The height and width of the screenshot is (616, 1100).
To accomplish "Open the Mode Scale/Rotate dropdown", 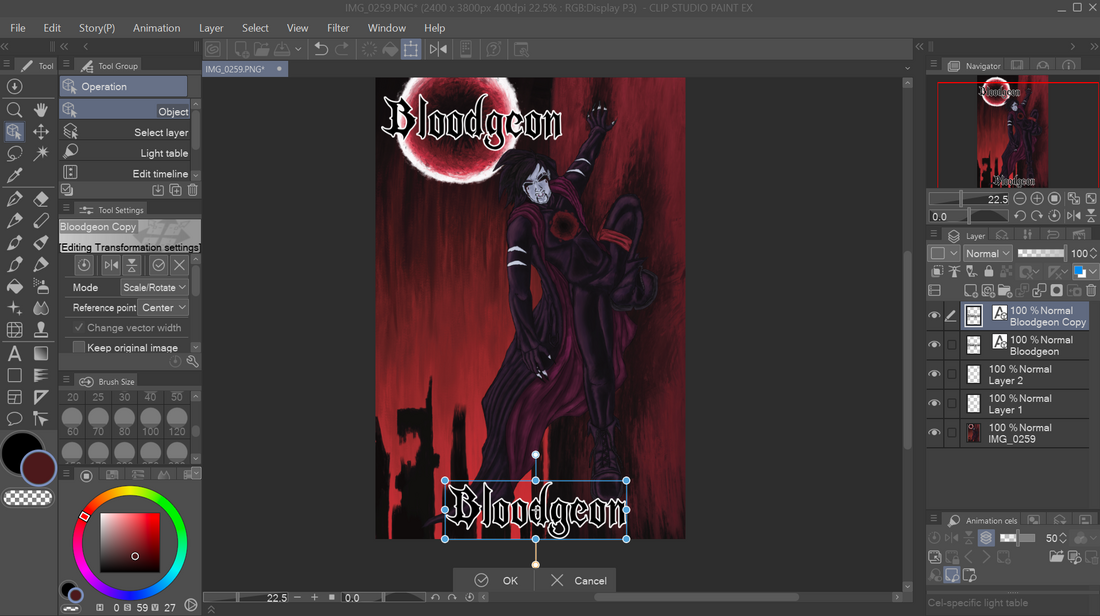I will [x=154, y=287].
